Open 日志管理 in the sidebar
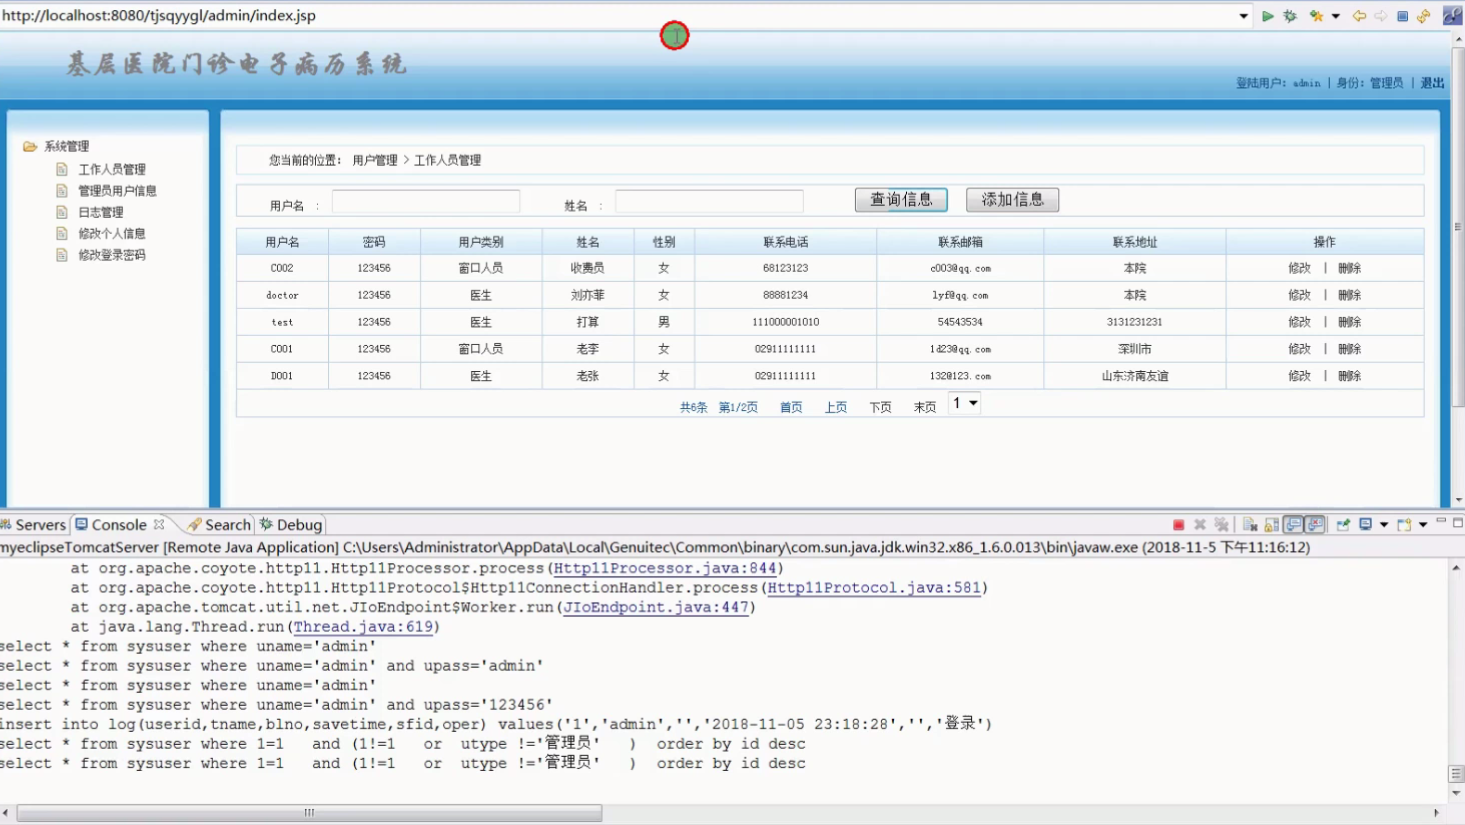 101,212
